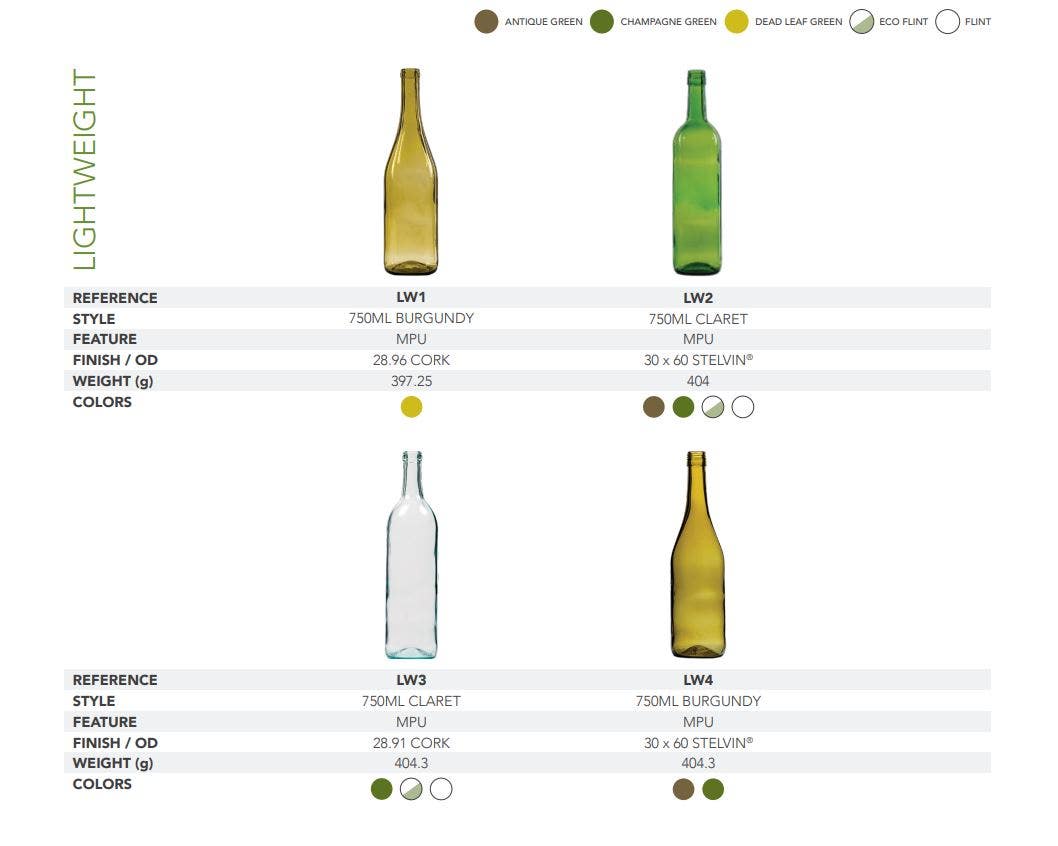1058x846 pixels.
Task: Click the Eco Flint legend swatch
Action: 862,22
